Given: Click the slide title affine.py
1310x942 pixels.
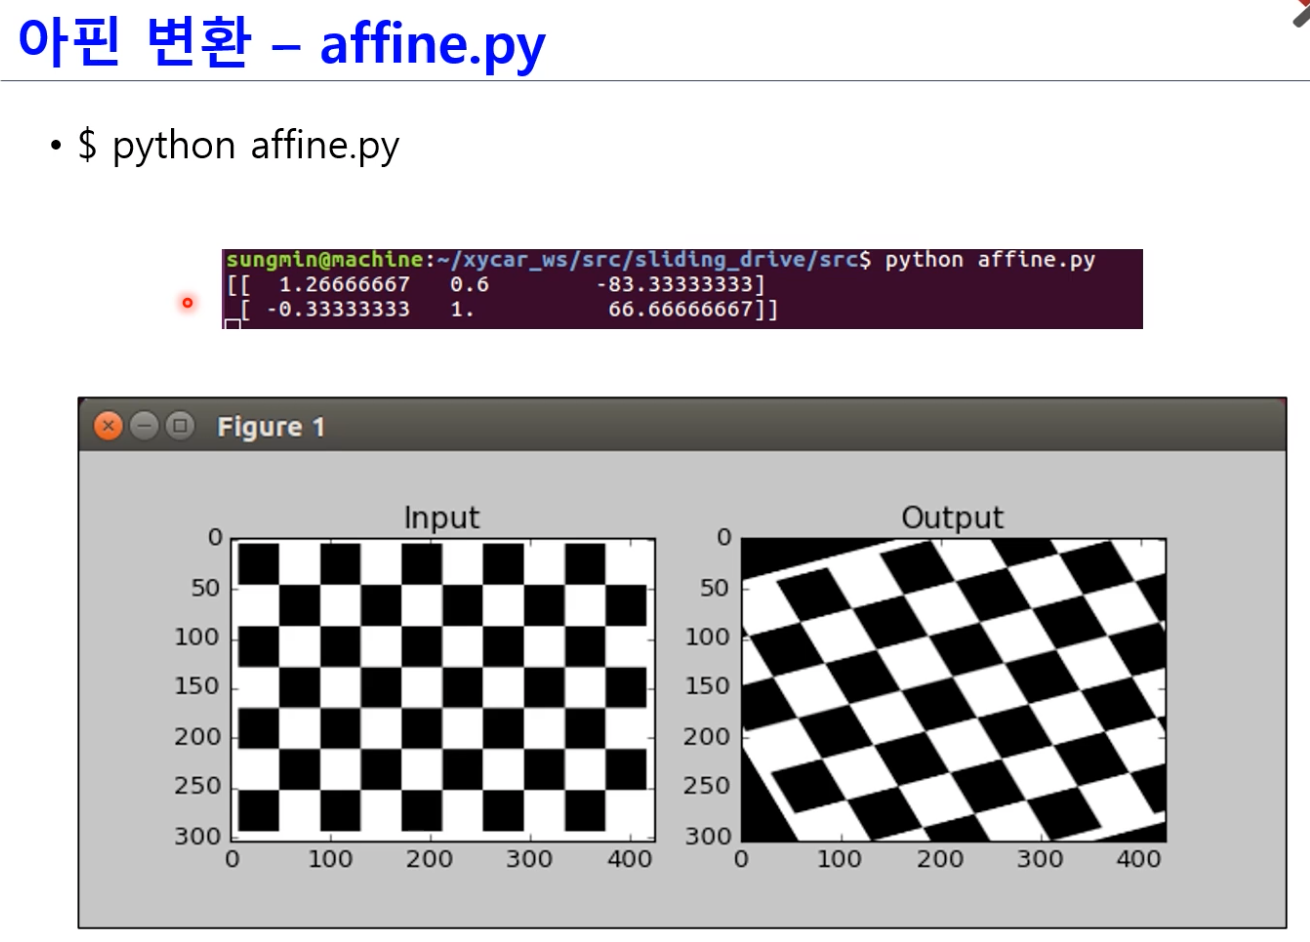Looking at the screenshot, I should coord(432,44).
